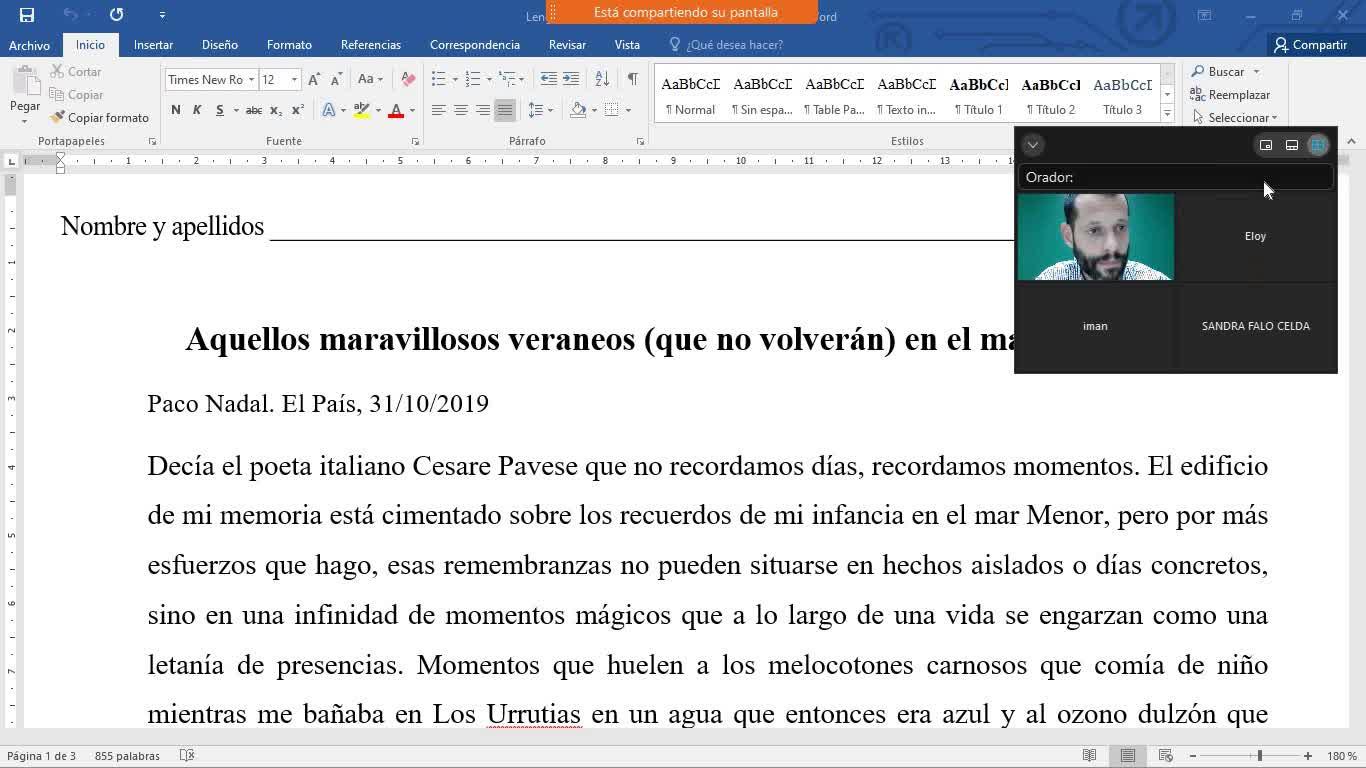This screenshot has width=1366, height=768.
Task: Align text to the left
Action: point(439,110)
